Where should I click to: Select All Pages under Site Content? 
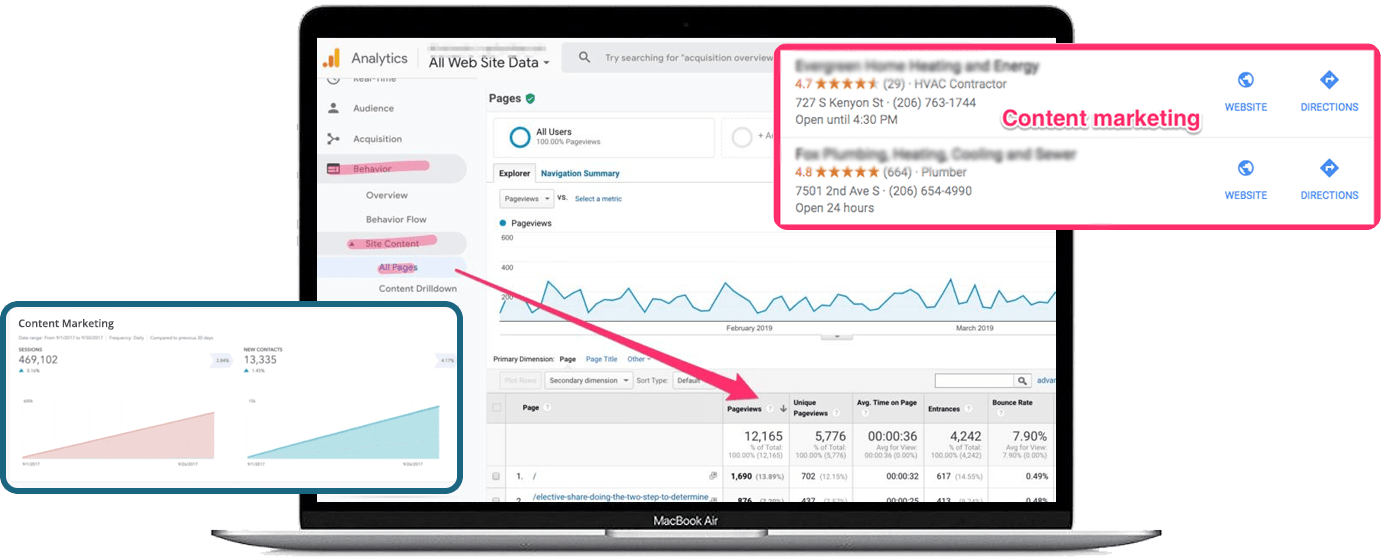(x=398, y=267)
